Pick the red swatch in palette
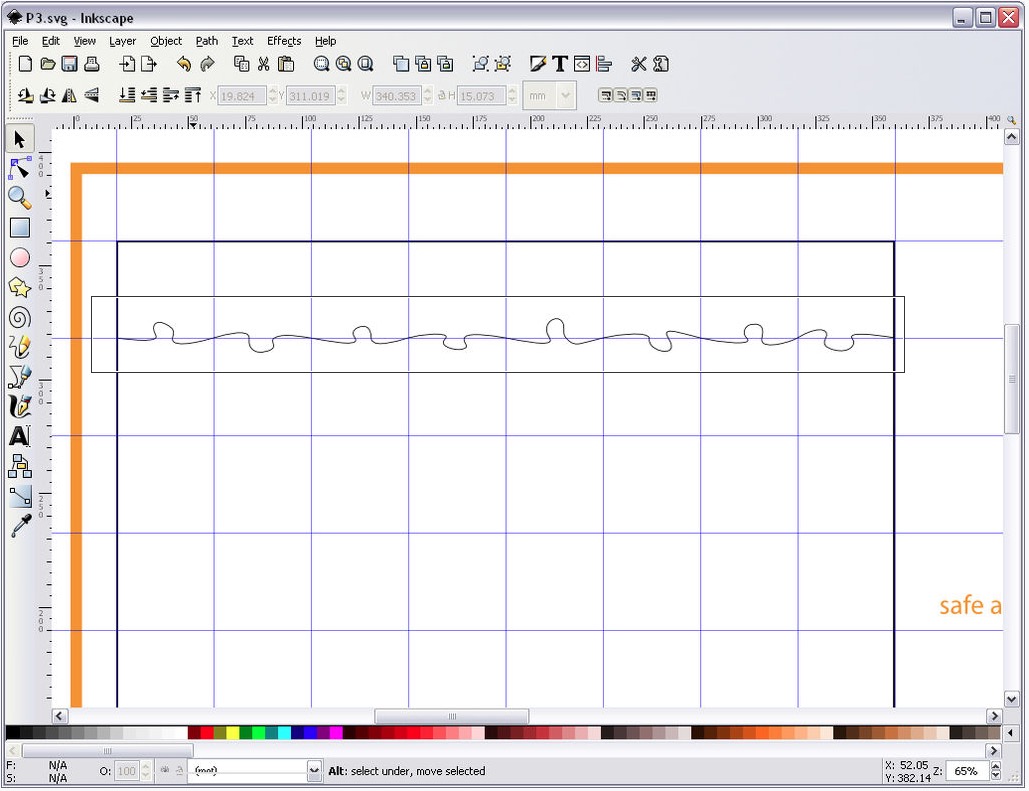This screenshot has height=791, width=1029. click(x=207, y=733)
